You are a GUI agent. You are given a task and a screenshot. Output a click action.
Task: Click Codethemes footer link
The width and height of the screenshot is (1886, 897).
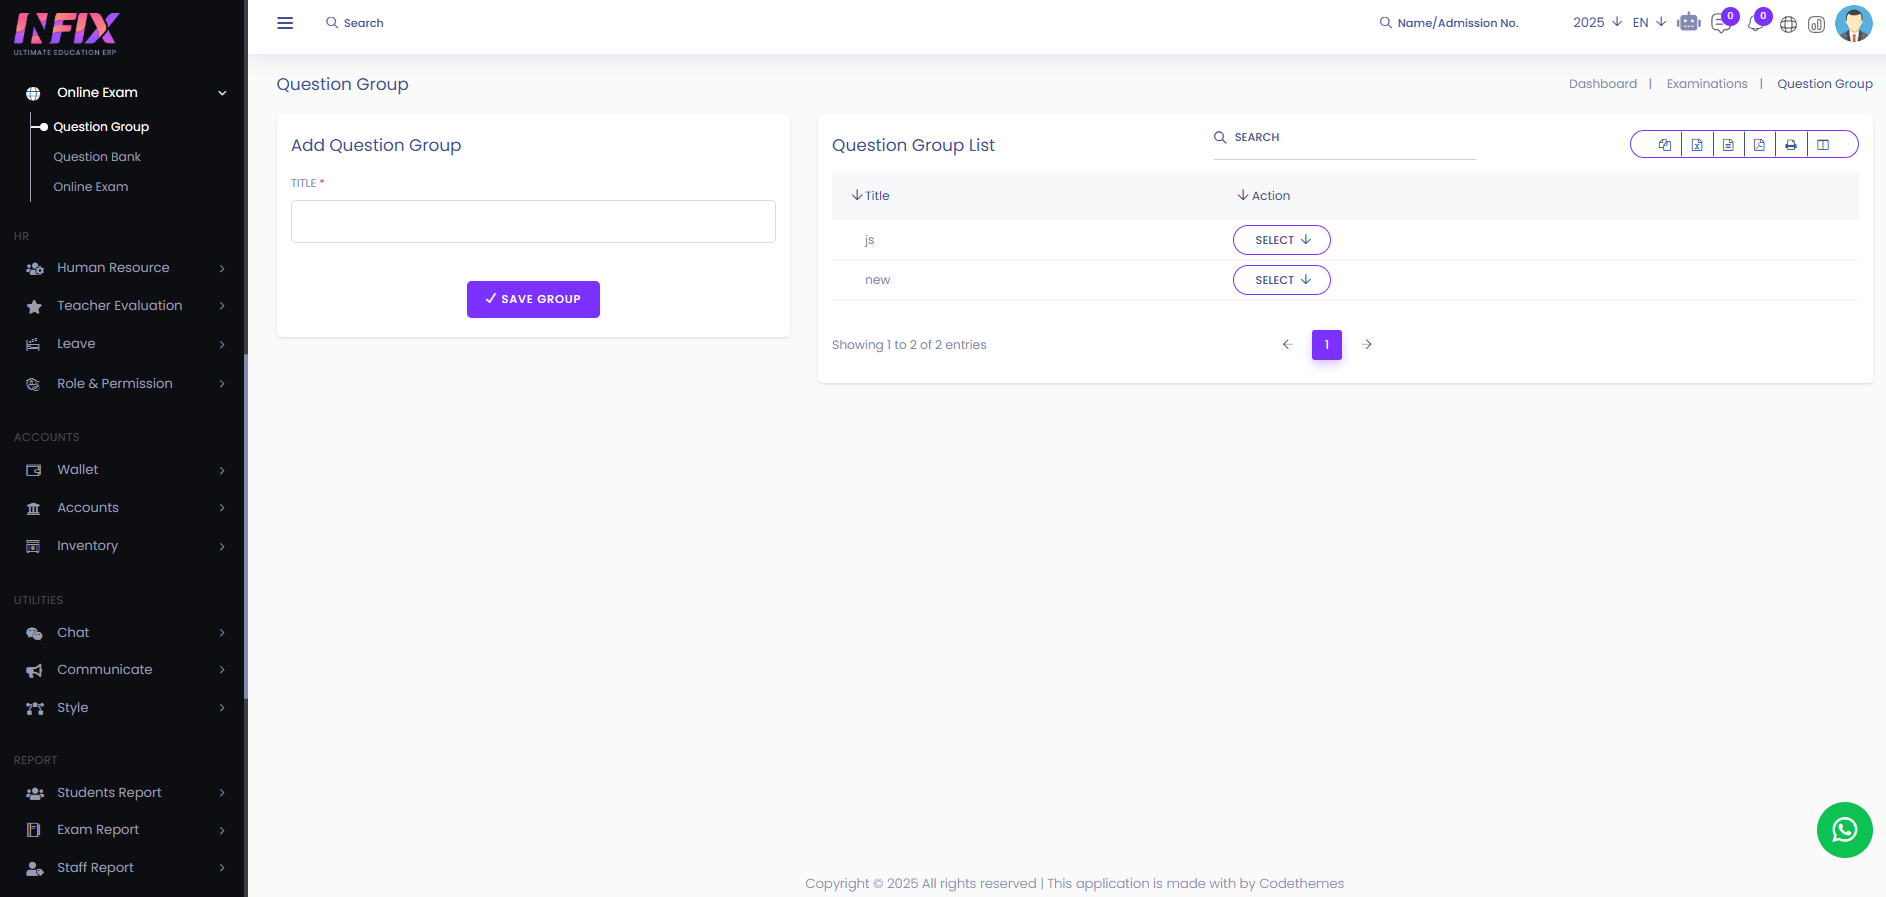1301,884
